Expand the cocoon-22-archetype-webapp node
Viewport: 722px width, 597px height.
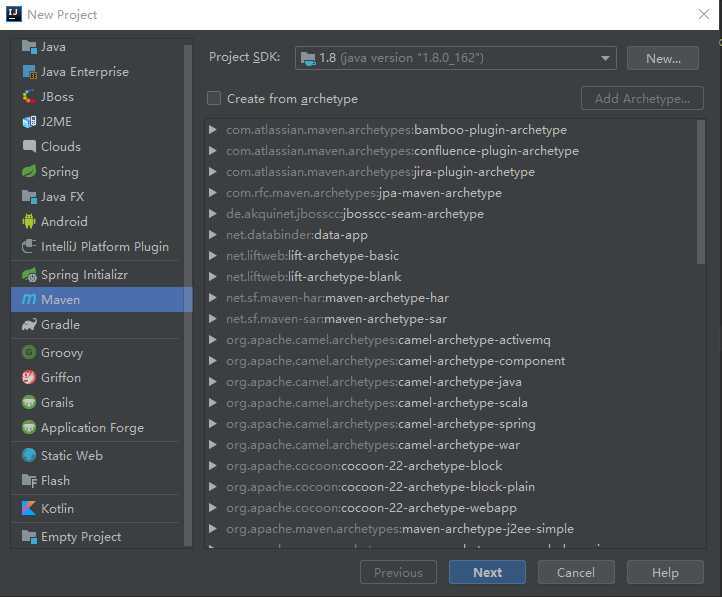(212, 508)
